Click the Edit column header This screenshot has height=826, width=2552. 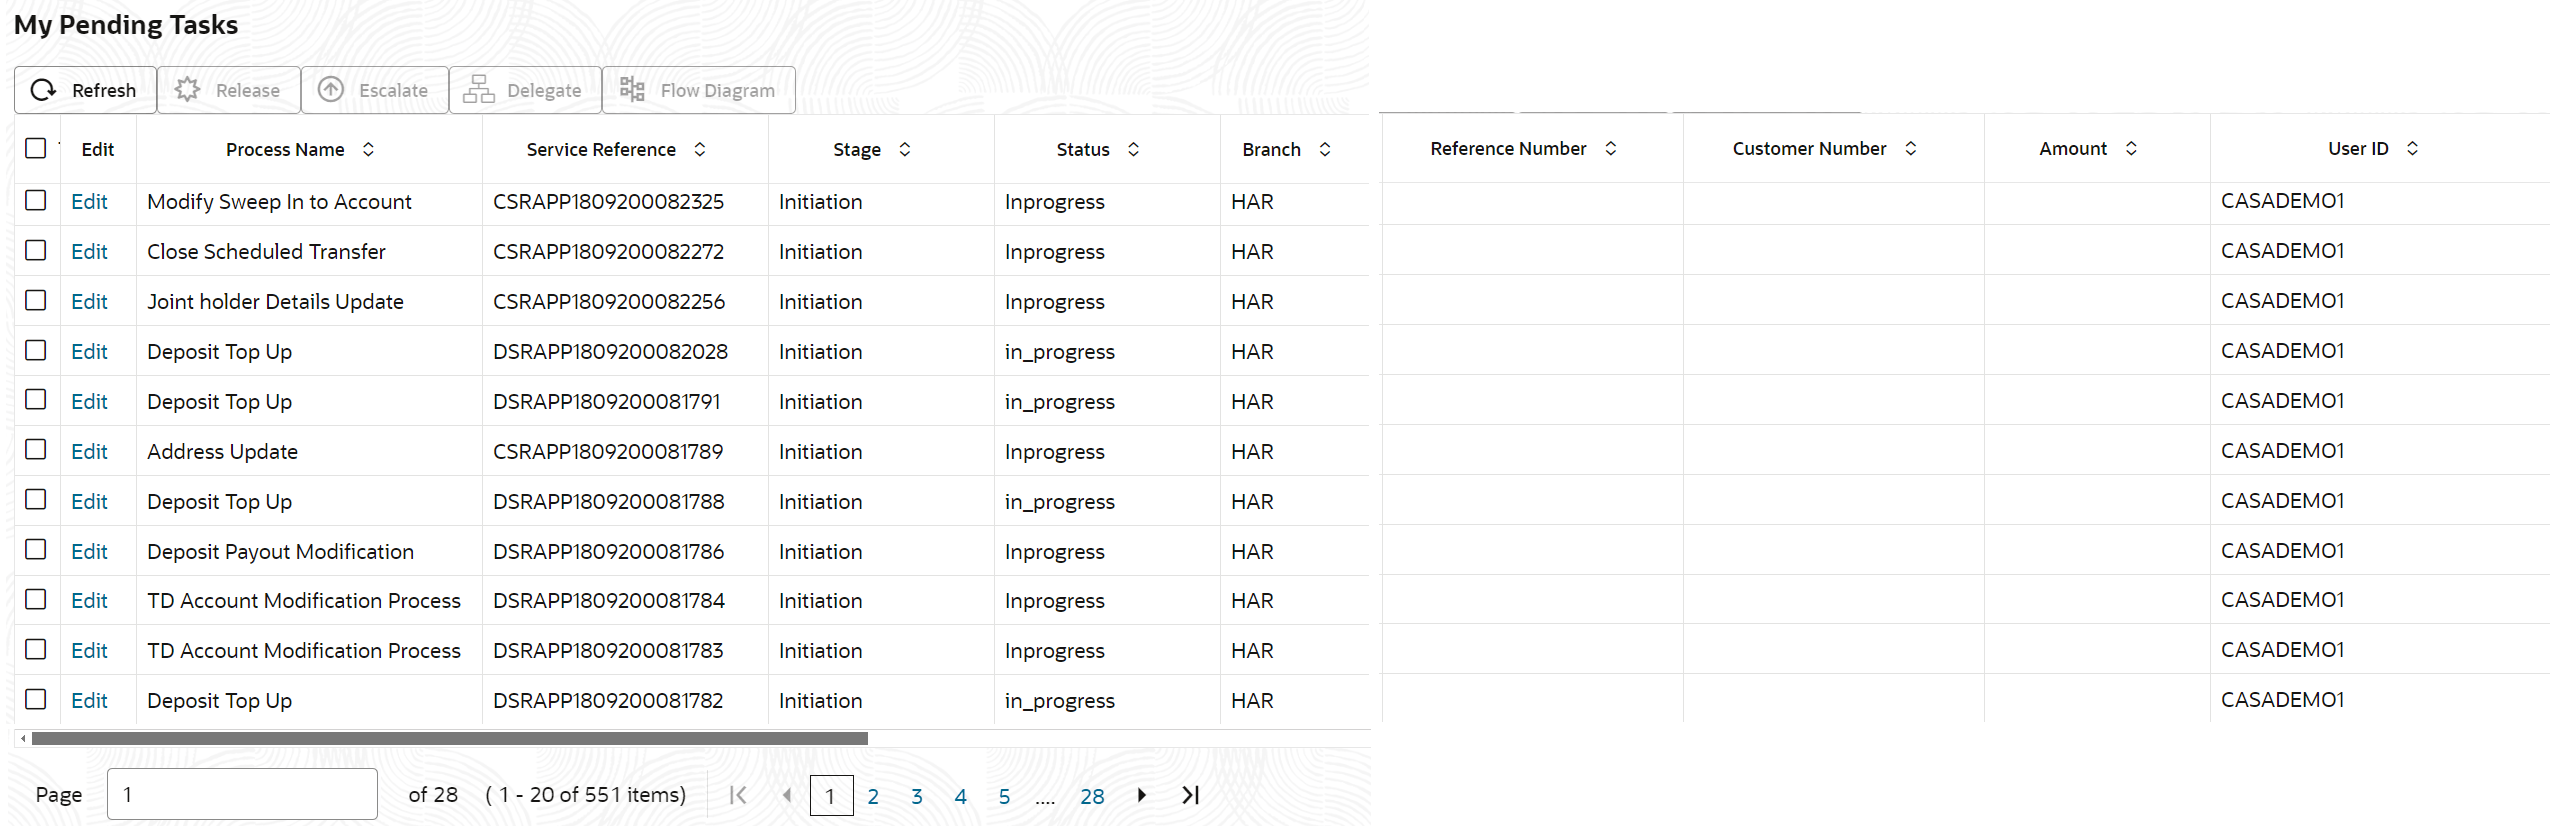98,149
